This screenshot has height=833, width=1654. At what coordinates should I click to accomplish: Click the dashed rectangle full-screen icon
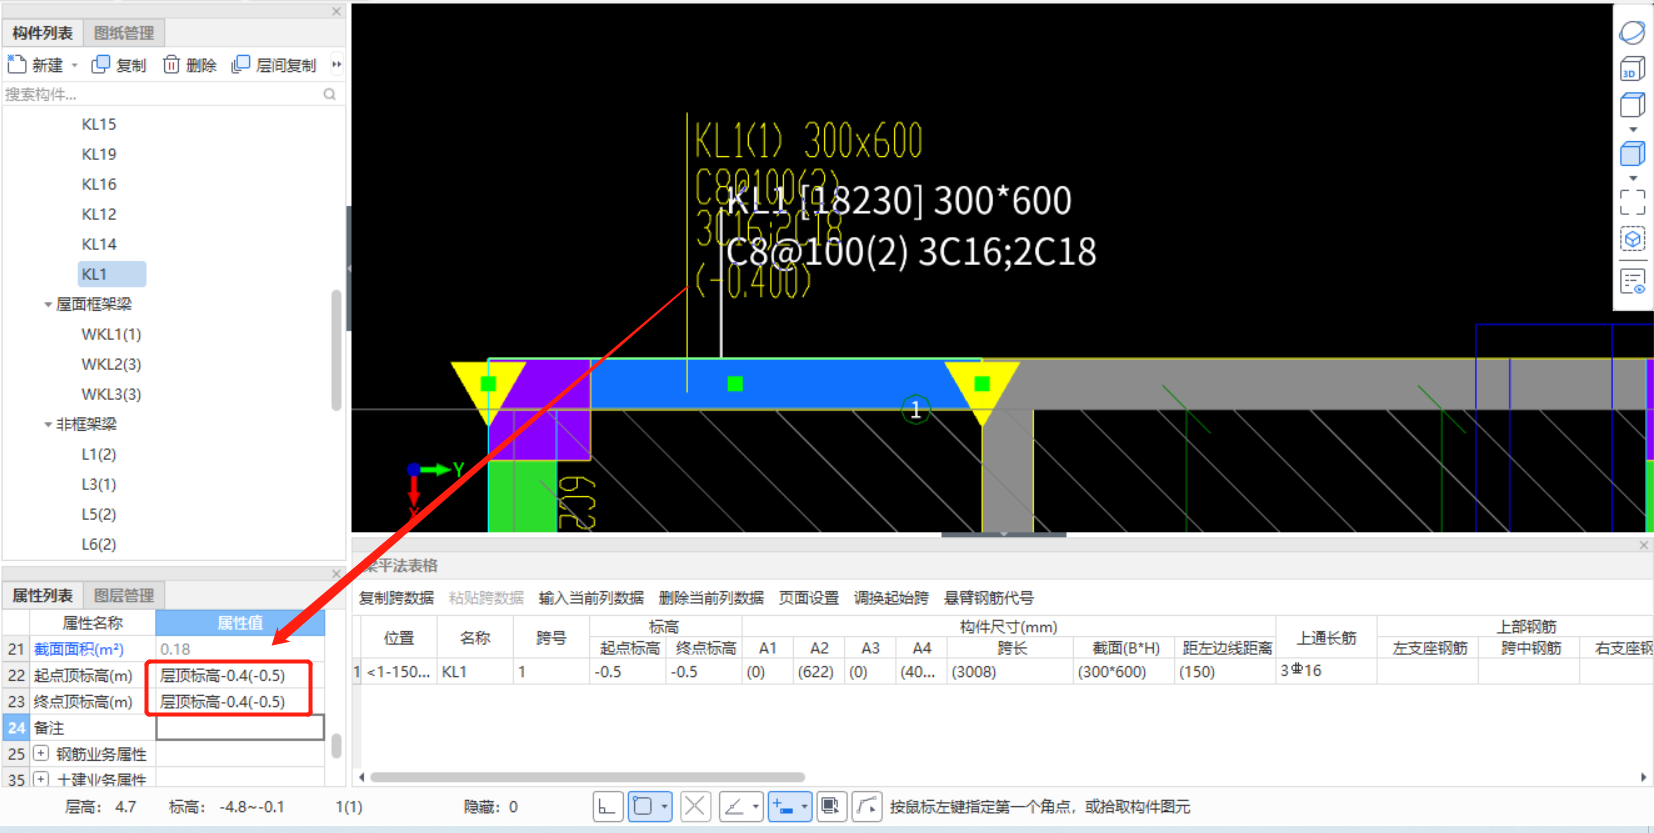[1632, 202]
